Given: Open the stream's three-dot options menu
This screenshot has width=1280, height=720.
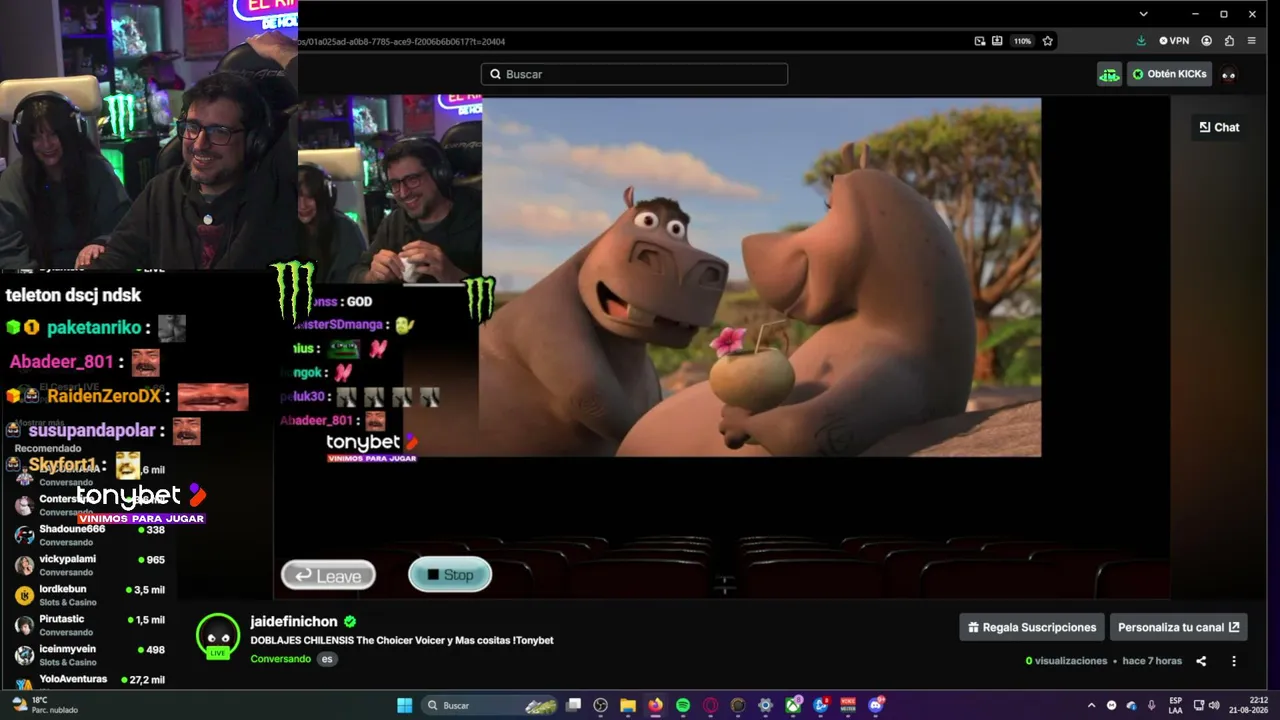Looking at the screenshot, I should (1234, 661).
